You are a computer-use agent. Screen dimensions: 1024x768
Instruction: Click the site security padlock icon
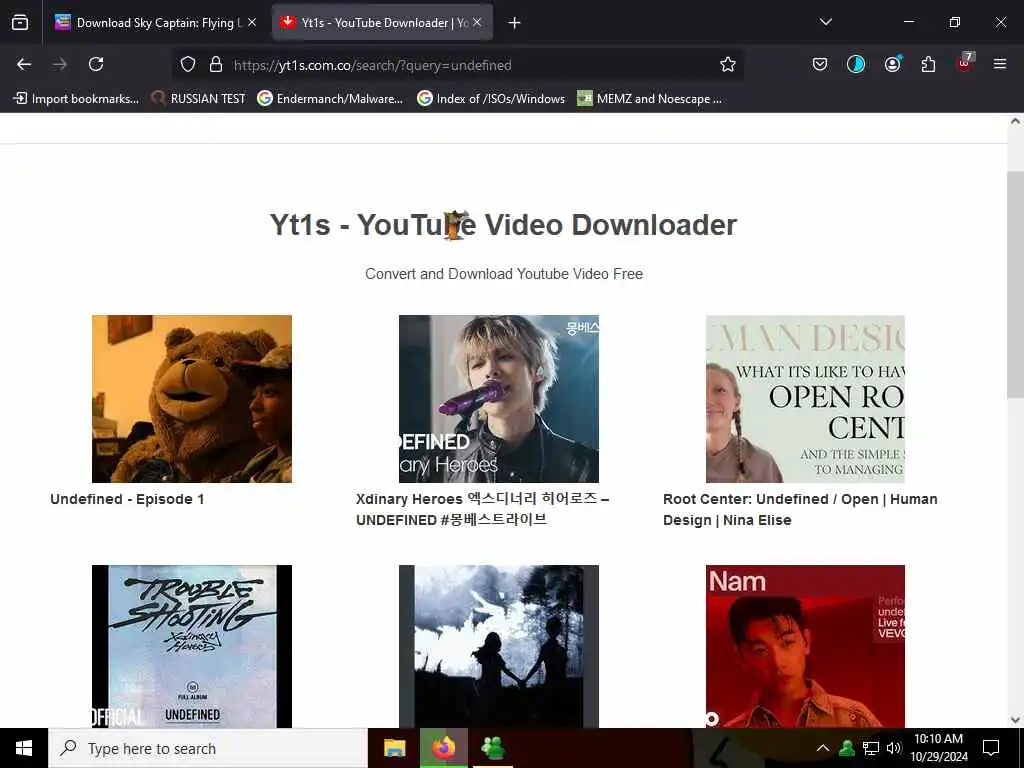pyautogui.click(x=216, y=64)
